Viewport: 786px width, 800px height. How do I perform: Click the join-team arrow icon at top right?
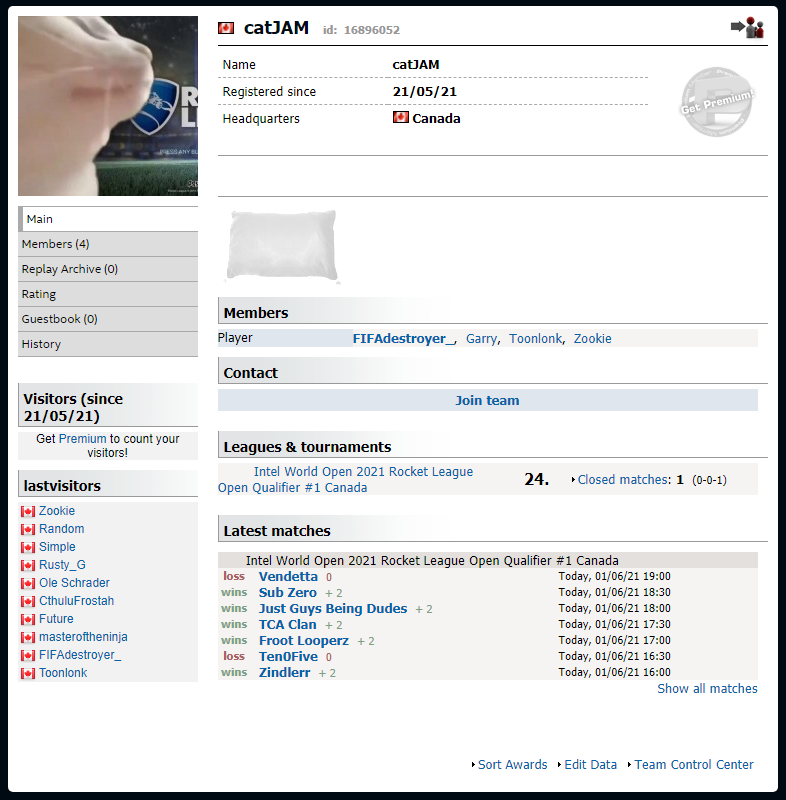pyautogui.click(x=747, y=27)
